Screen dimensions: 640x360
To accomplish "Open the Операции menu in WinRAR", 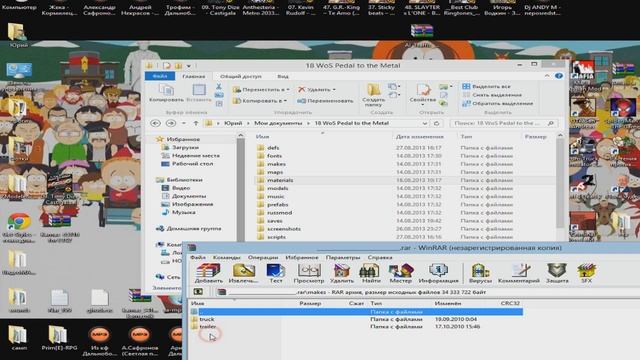I will (x=263, y=257).
